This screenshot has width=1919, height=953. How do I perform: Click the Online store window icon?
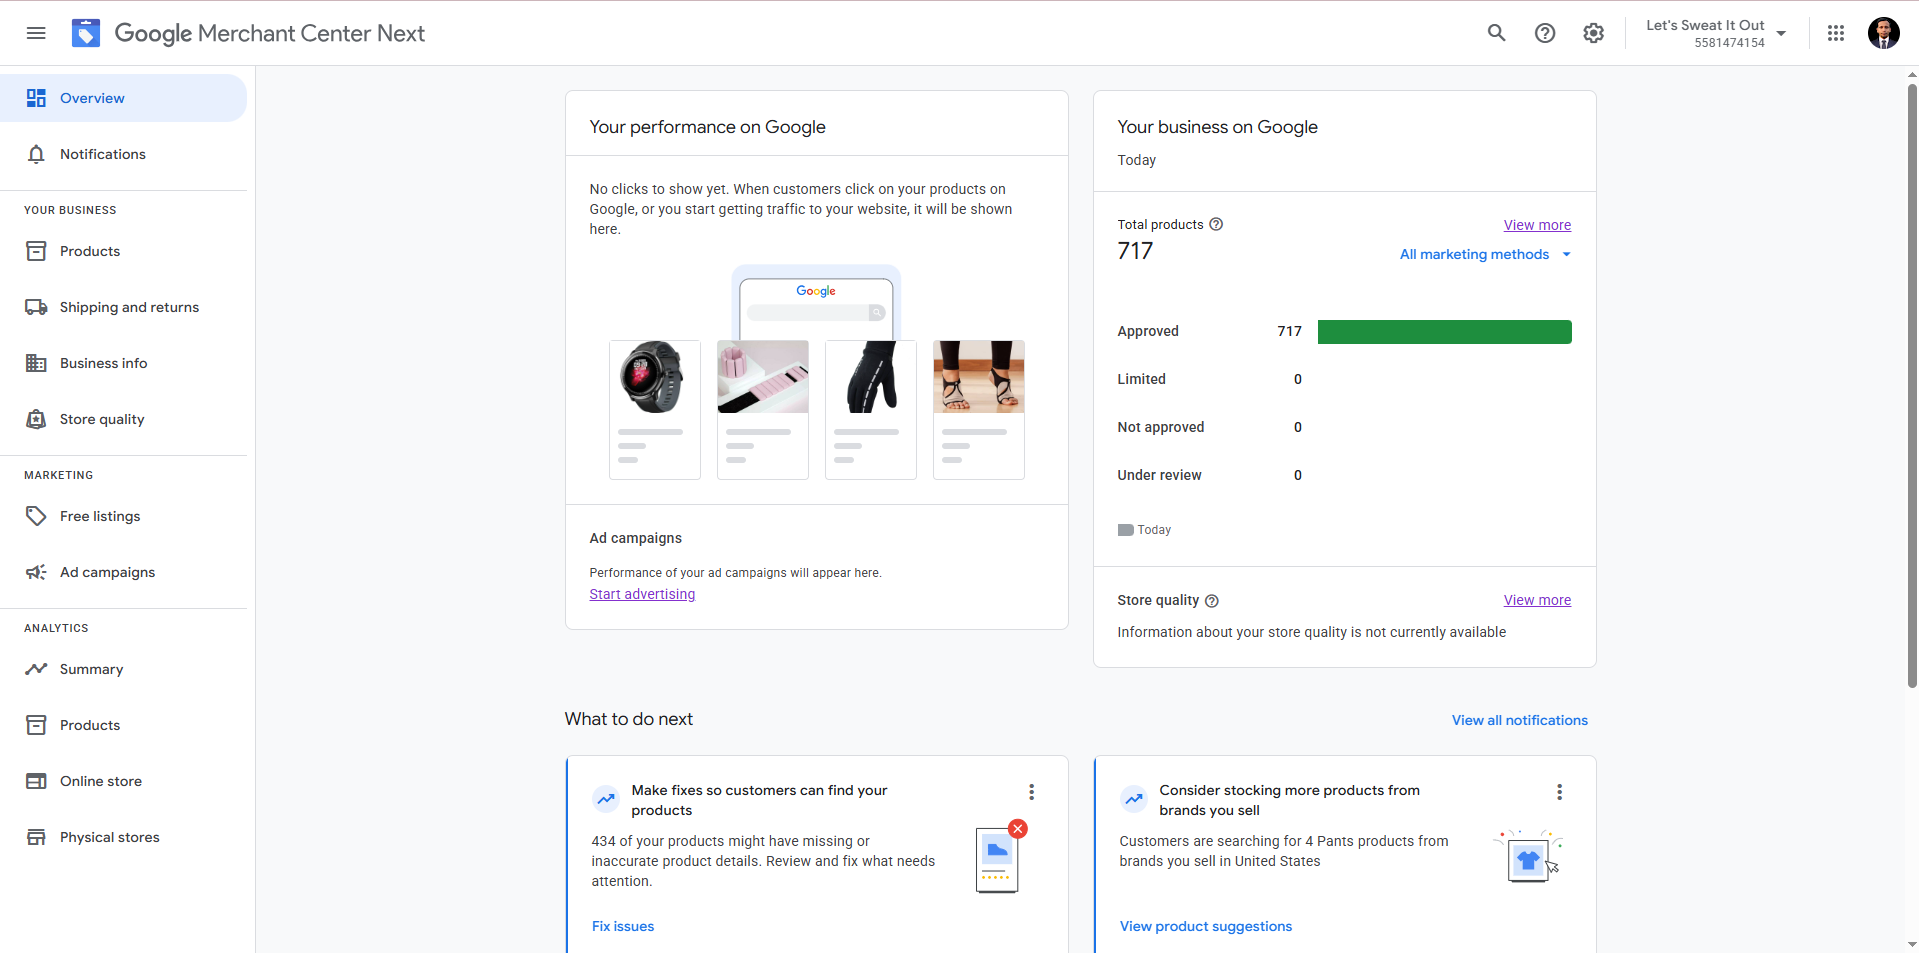point(36,781)
